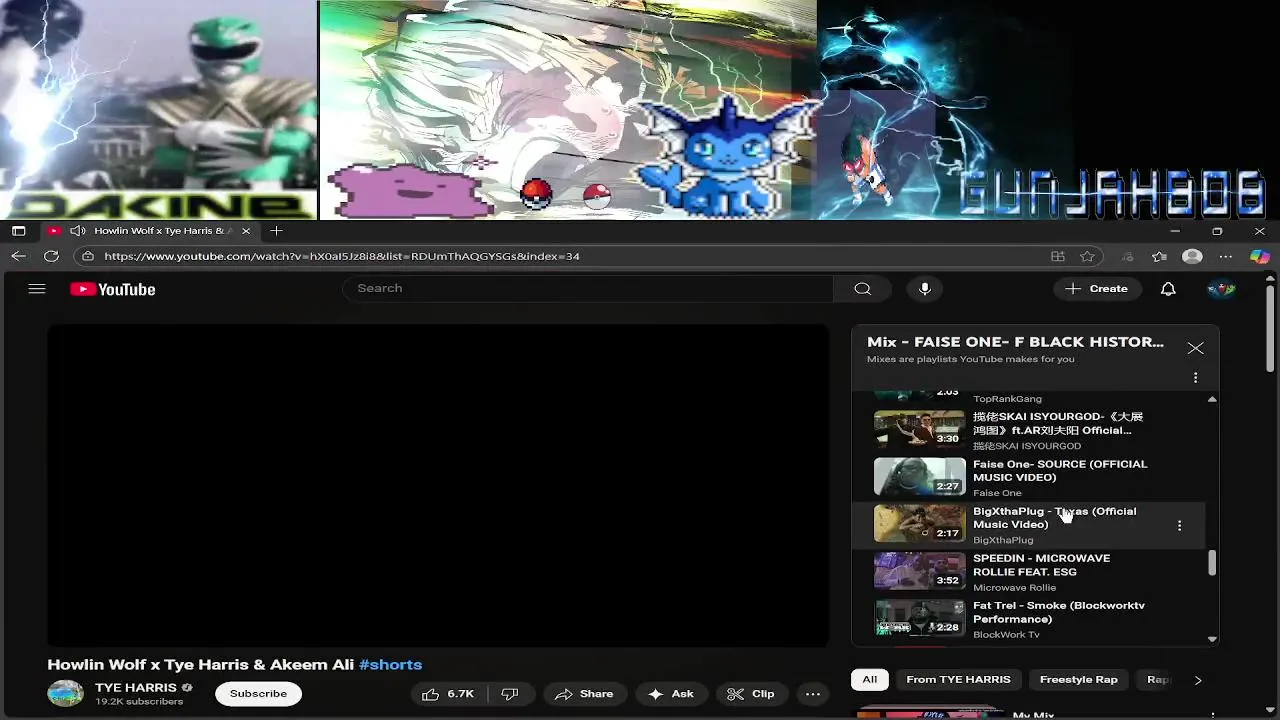Open tab actions menu icon
The width and height of the screenshot is (1280, 720).
pyautogui.click(x=18, y=231)
